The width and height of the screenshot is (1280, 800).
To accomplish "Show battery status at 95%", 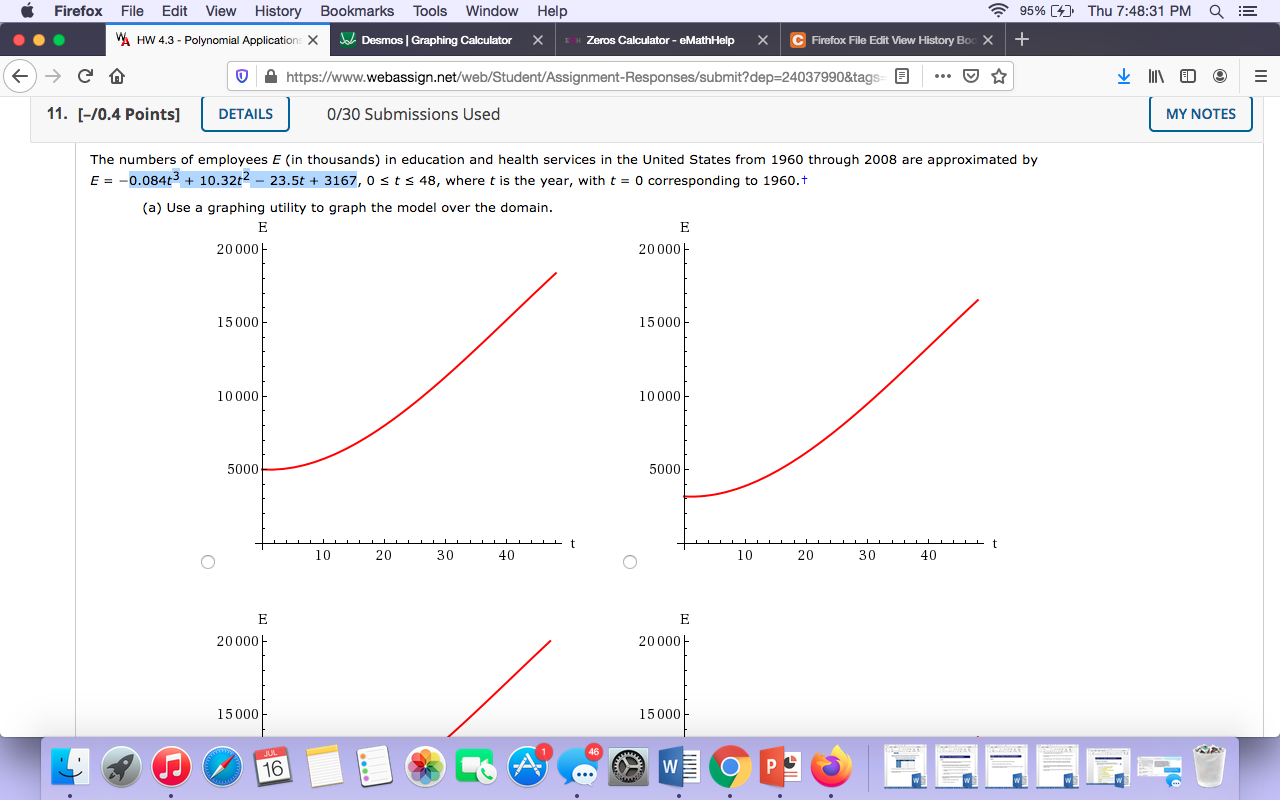I will (1045, 11).
